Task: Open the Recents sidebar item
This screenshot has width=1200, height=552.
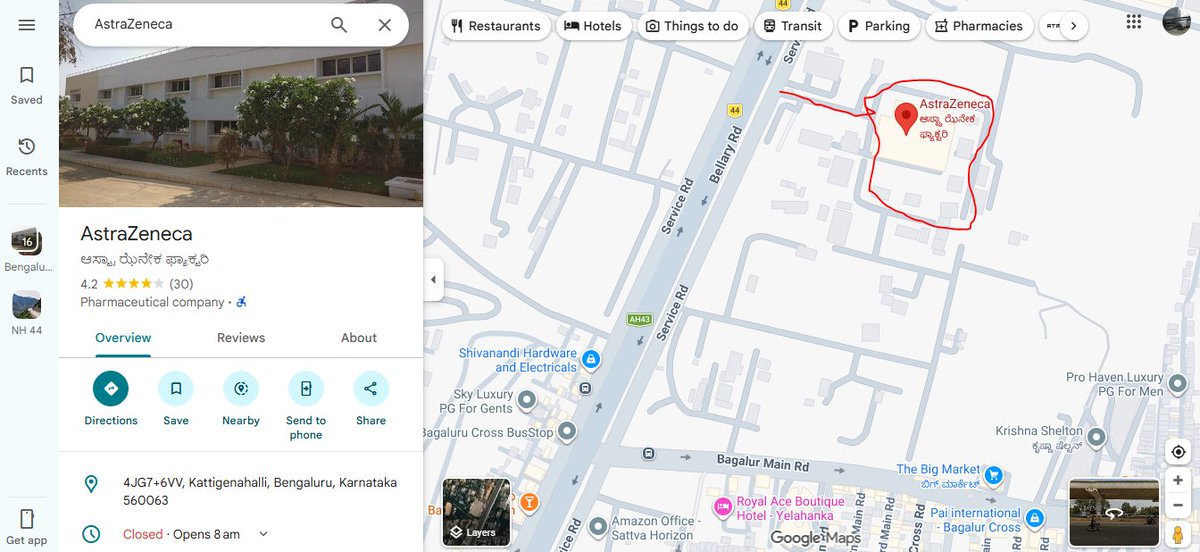Action: tap(27, 157)
